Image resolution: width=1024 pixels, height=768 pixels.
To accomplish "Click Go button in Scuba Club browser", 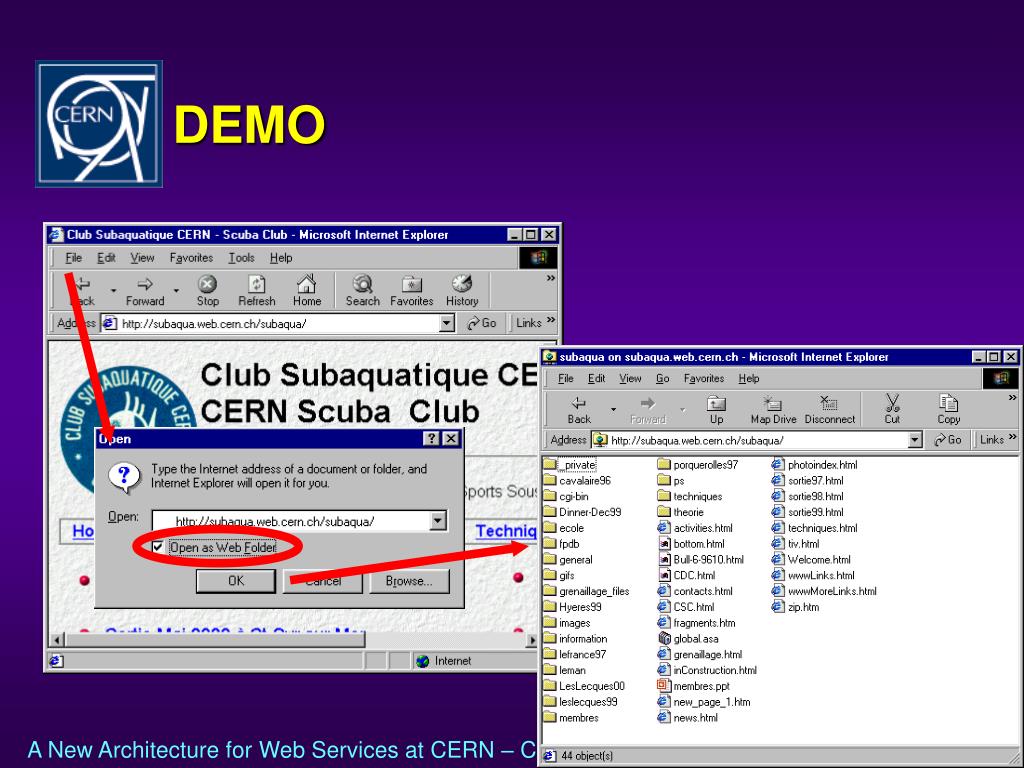I will (x=482, y=323).
